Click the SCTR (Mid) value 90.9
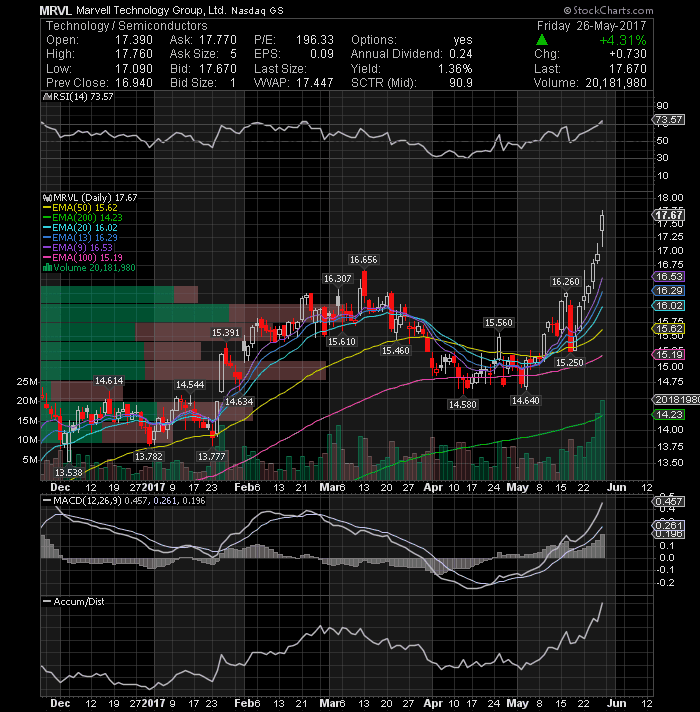 461,83
